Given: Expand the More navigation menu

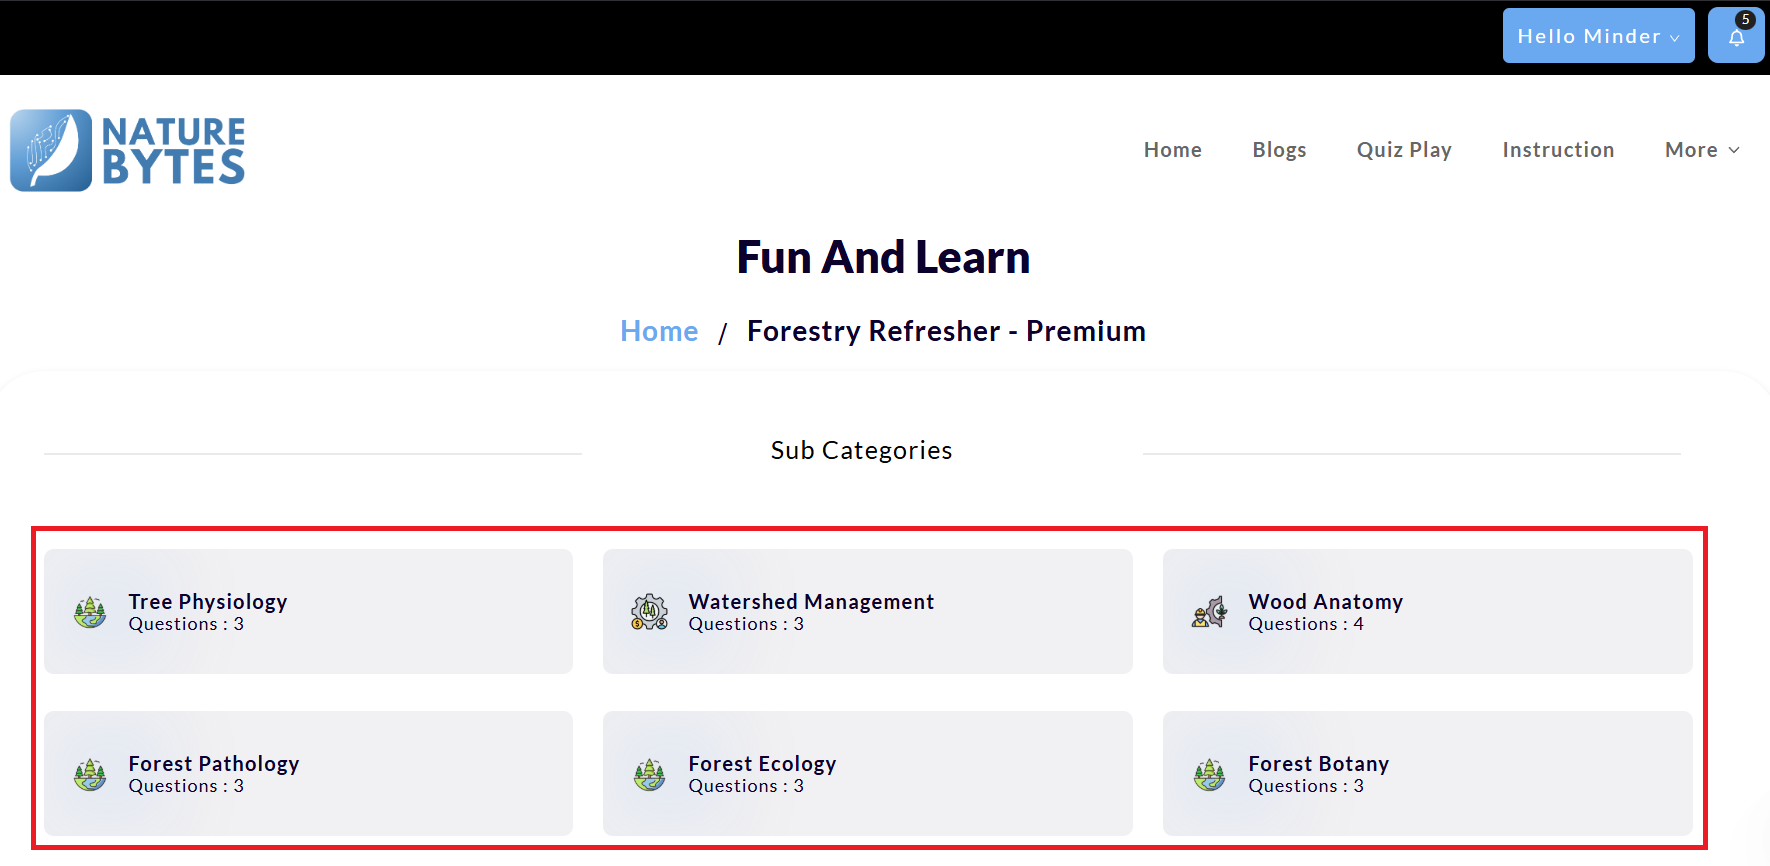Looking at the screenshot, I should click(1702, 150).
